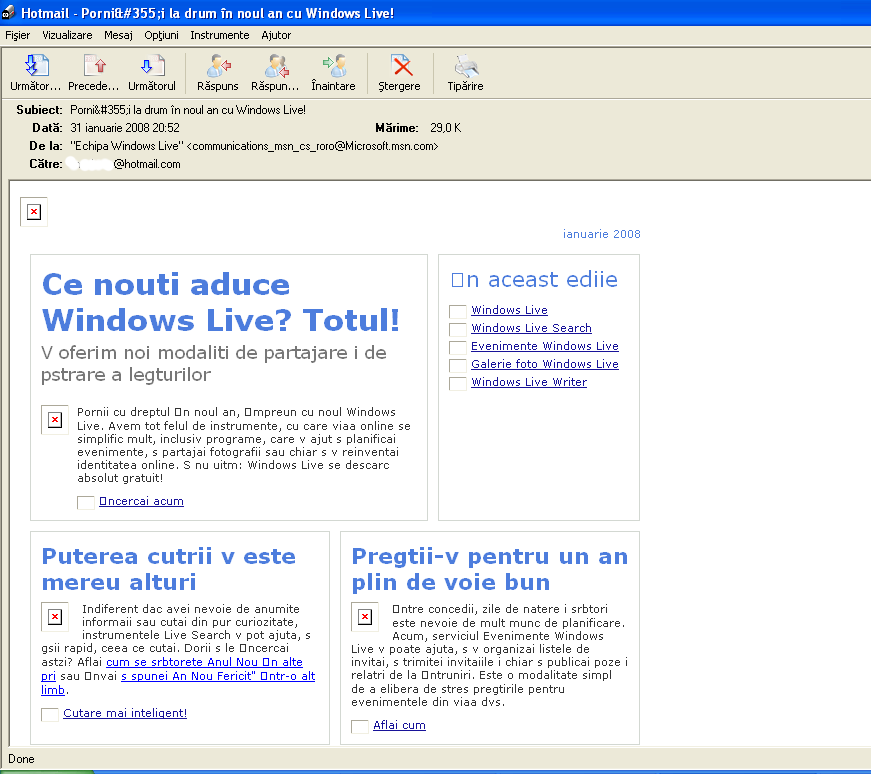Click headline 'Ce nouti aduce Windows Live? Totul!'
Screen dimensions: 871x774
tap(221, 302)
